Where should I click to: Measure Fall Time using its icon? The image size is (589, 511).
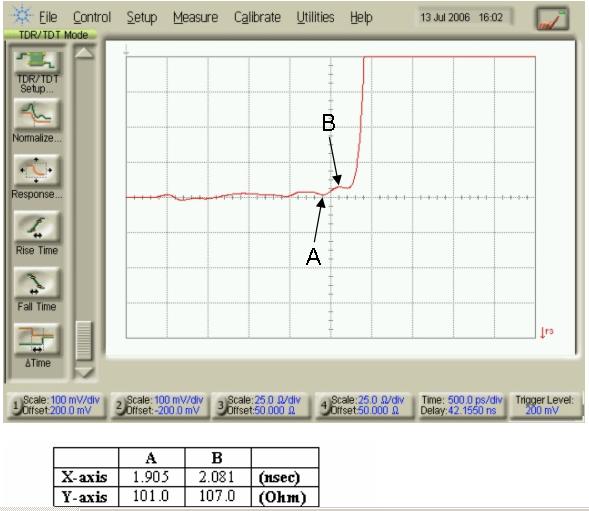pyautogui.click(x=36, y=283)
